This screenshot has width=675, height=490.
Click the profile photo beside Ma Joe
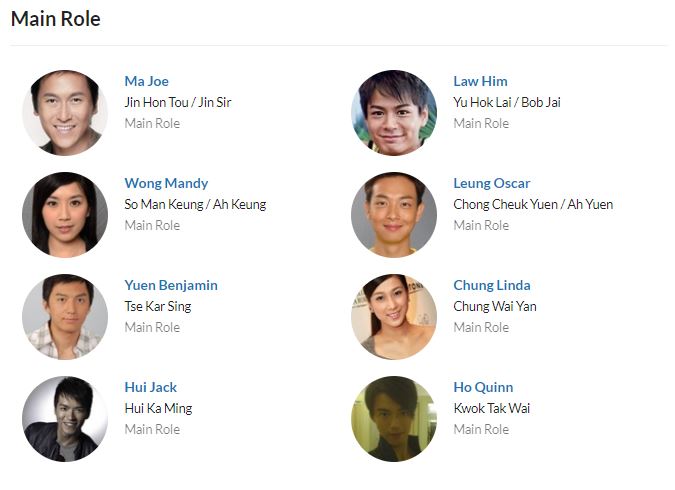pos(65,113)
